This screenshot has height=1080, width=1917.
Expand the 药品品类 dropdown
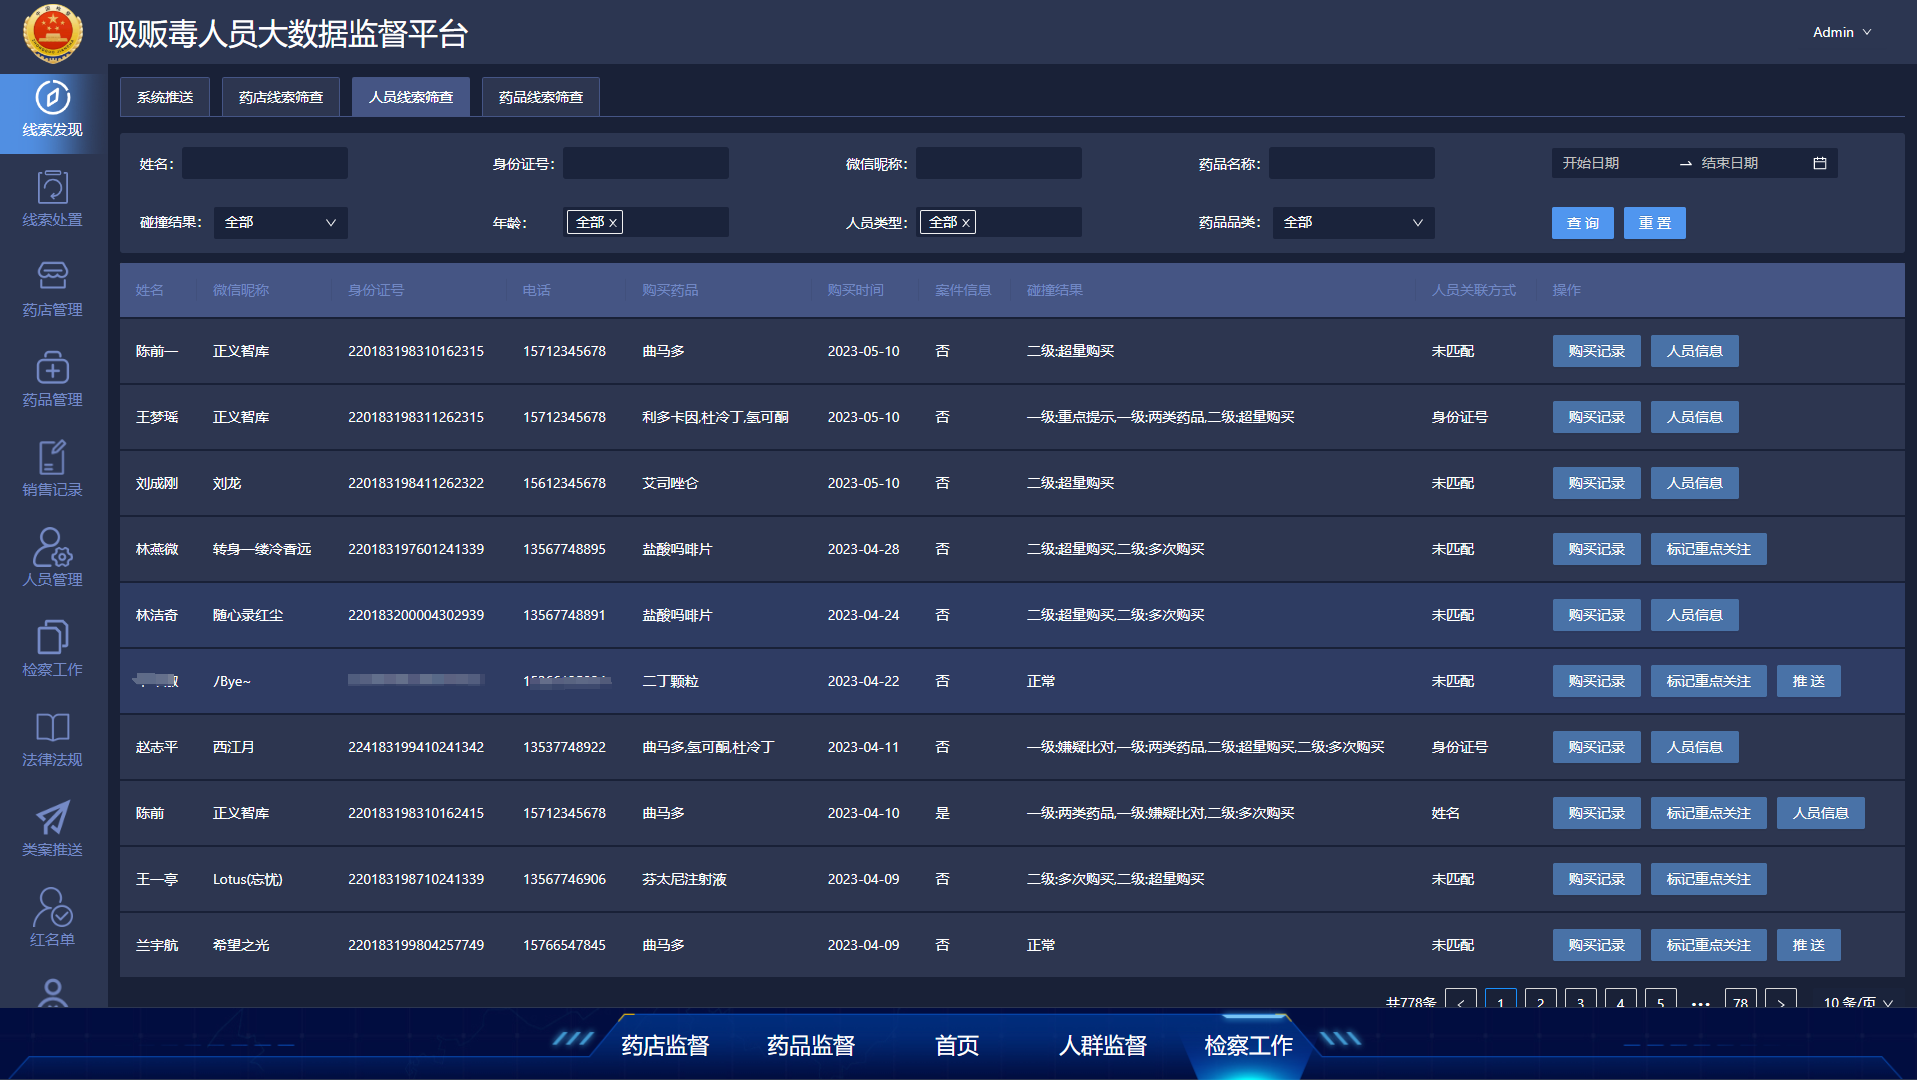coord(1351,222)
